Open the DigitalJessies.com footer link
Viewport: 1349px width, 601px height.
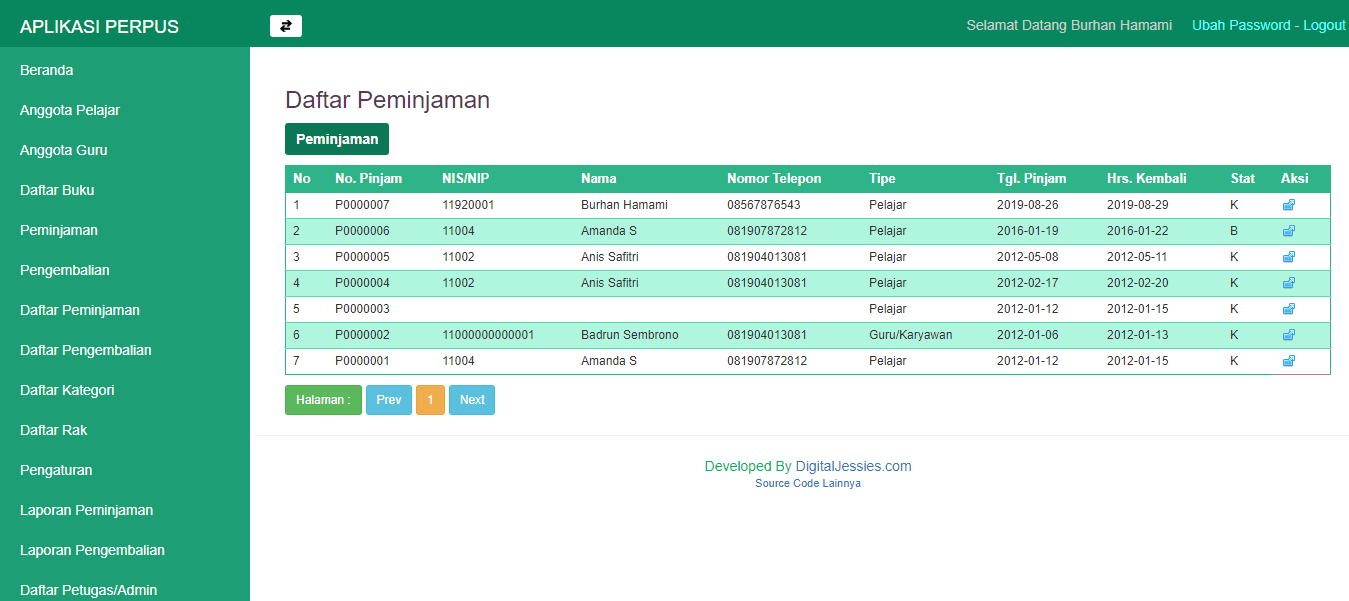pos(857,465)
